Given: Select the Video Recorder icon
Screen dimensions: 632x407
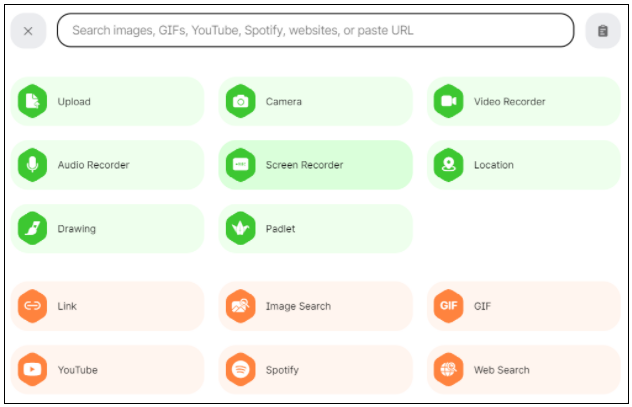Looking at the screenshot, I should (449, 101).
